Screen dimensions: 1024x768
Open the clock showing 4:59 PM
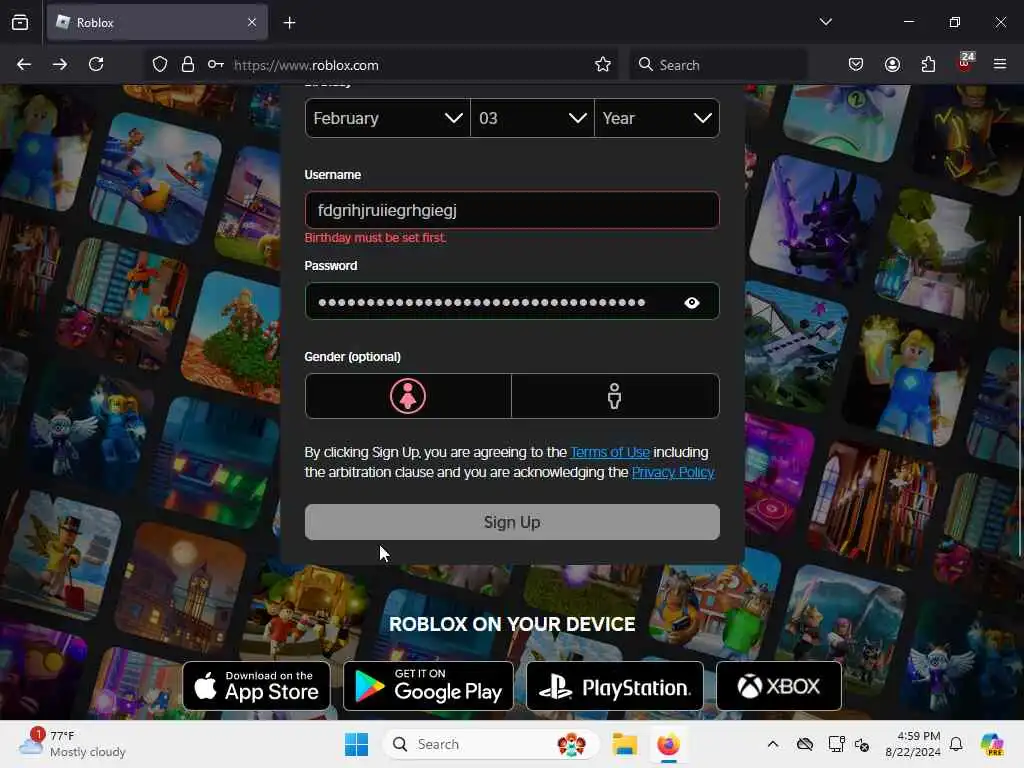912,744
